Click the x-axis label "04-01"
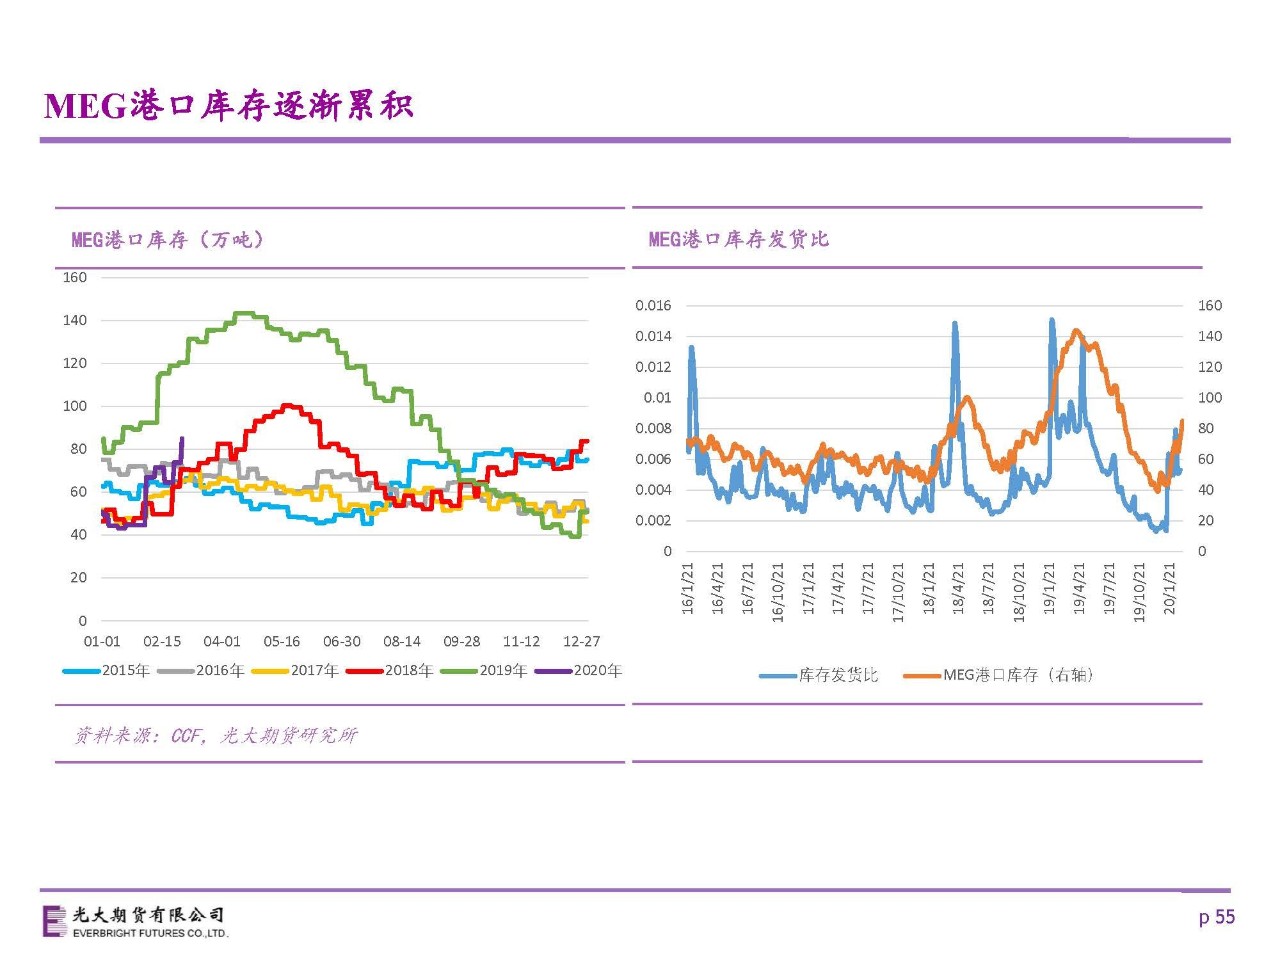This screenshot has height=960, width=1280. [x=222, y=641]
